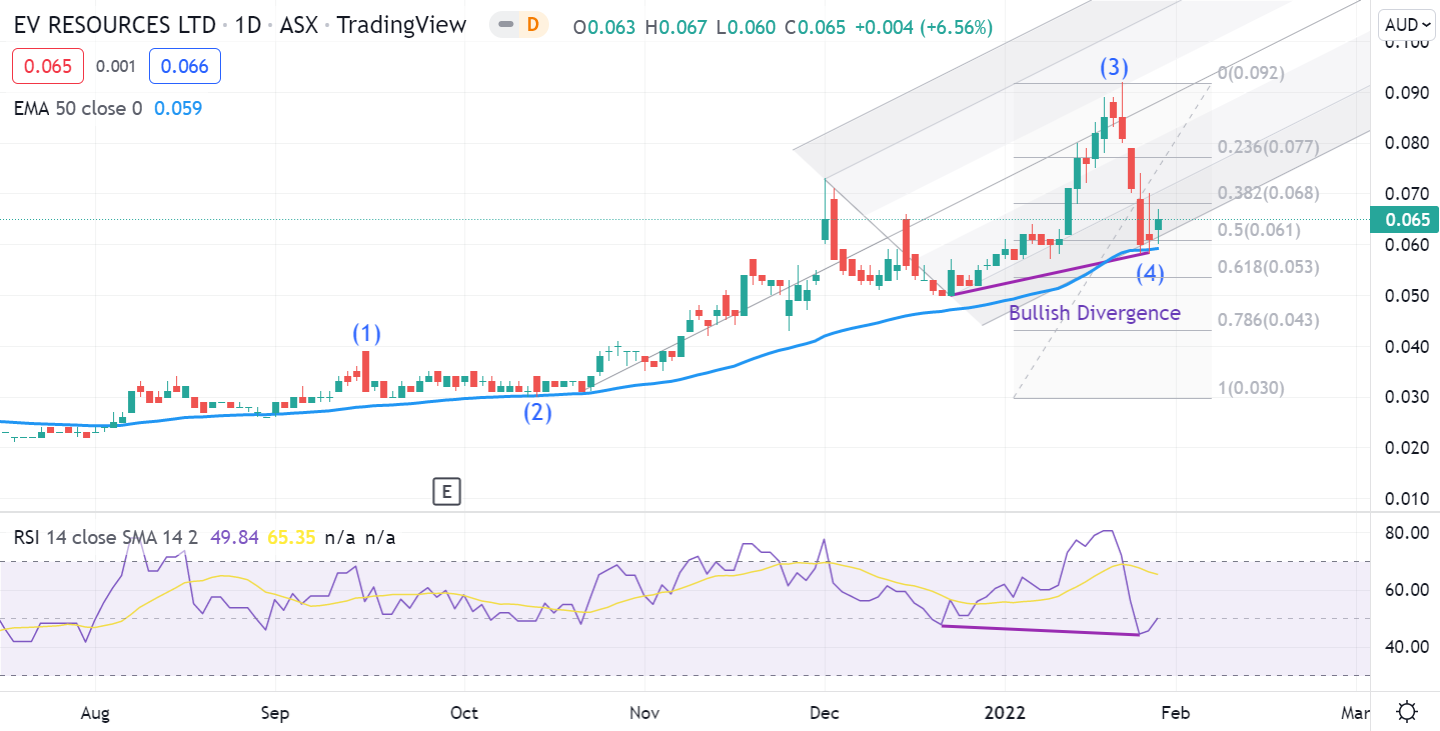This screenshot has height=731, width=1440.
Task: Open the AUD currency dropdown
Action: 1407,25
